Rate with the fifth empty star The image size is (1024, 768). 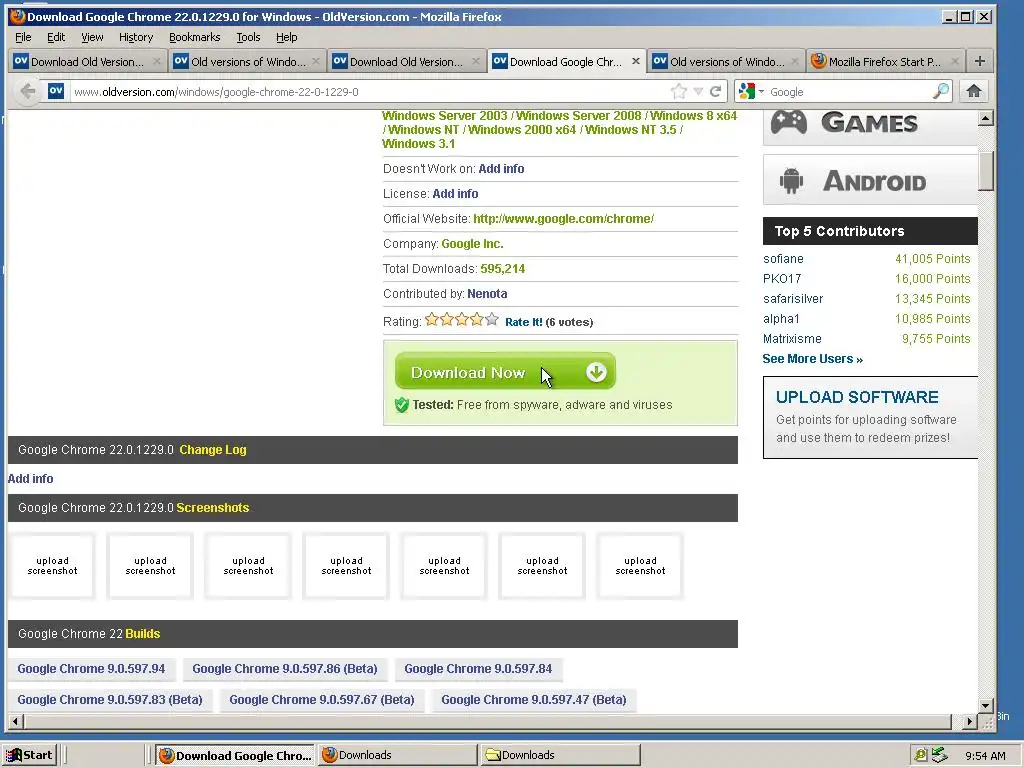pos(492,319)
